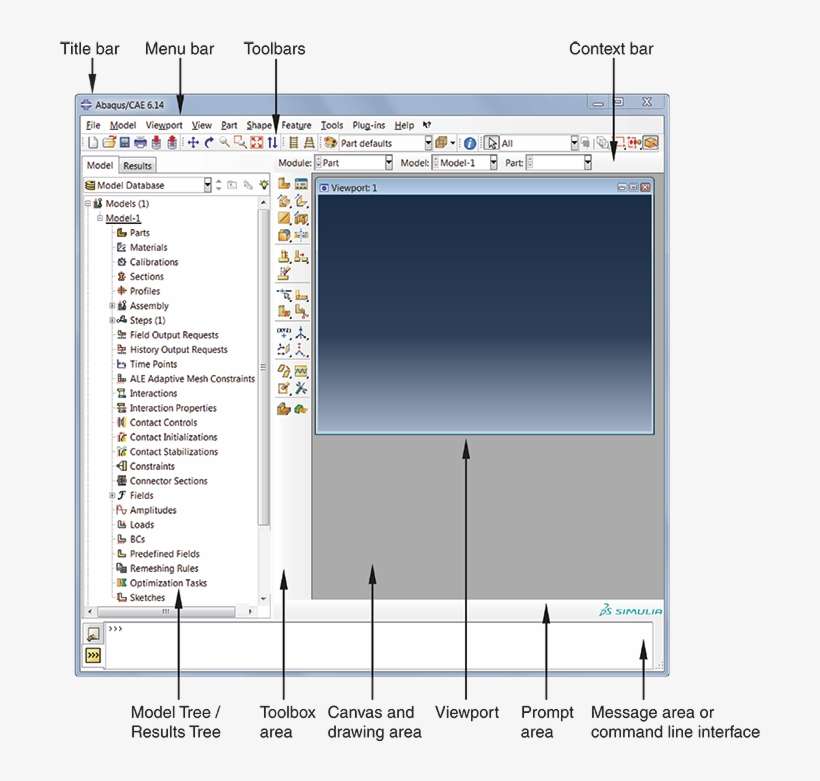The width and height of the screenshot is (820, 781).
Task: Open the Module dropdown showing Part
Action: (389, 162)
